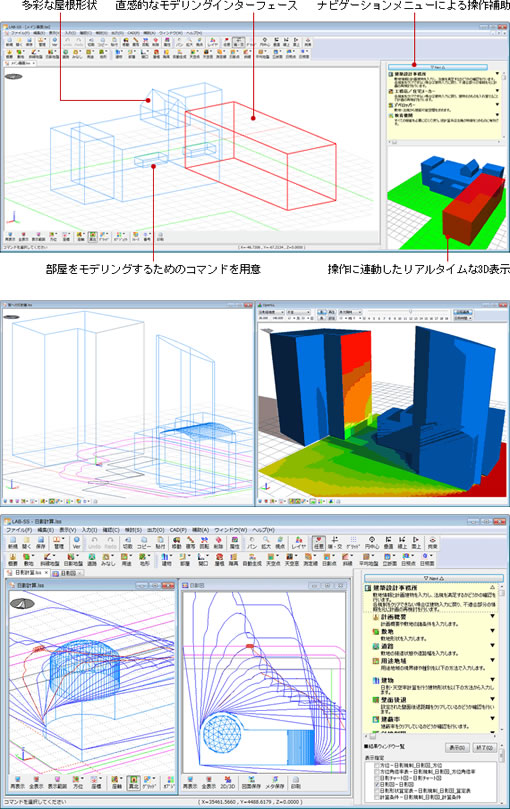Click the 再表示 icon under 3D view
The height and width of the screenshot is (809, 510).
(x=17, y=782)
